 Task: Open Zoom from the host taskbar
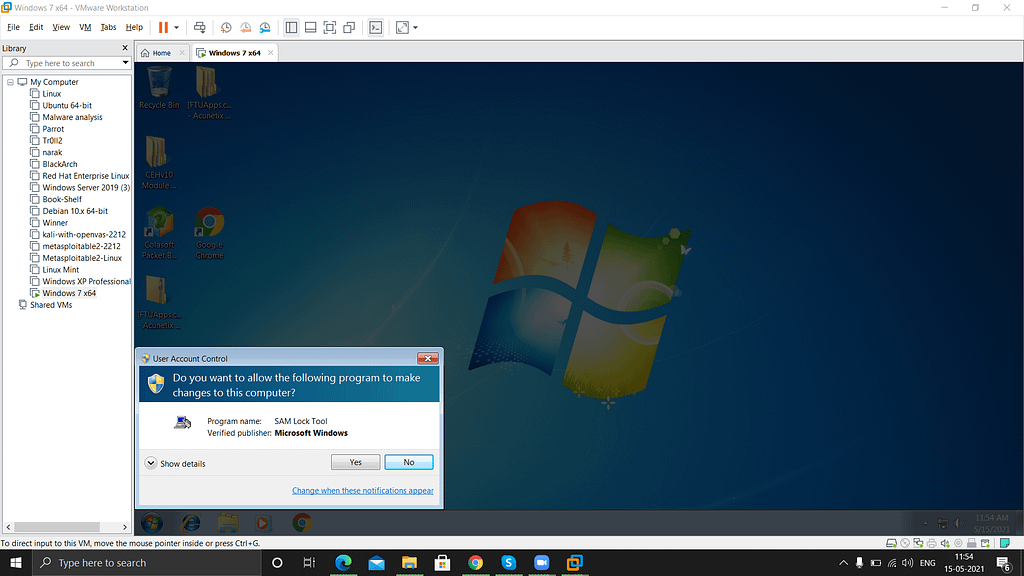[x=541, y=562]
